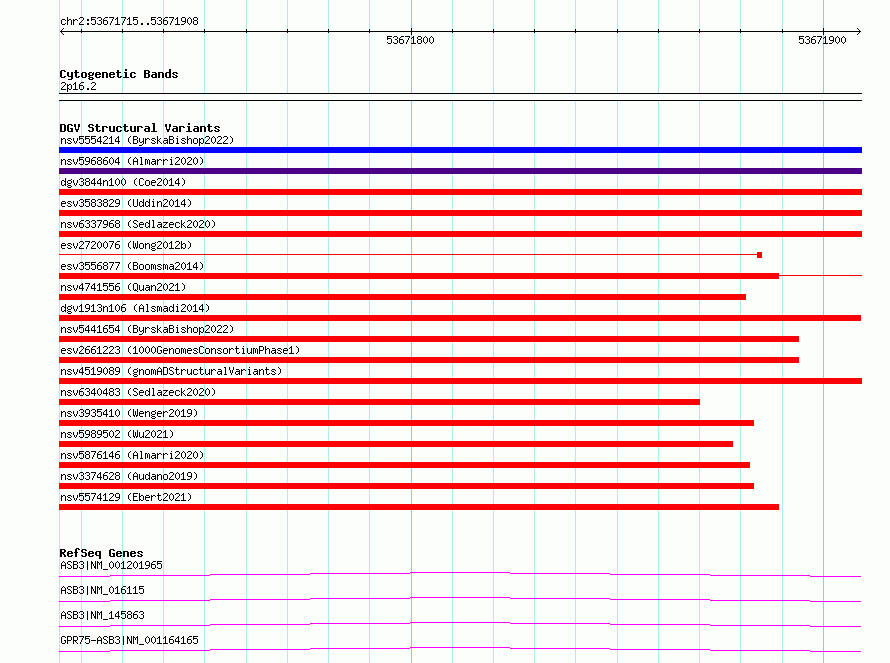Click the nsv6337968 (Sedlazeck2020) label

point(138,224)
